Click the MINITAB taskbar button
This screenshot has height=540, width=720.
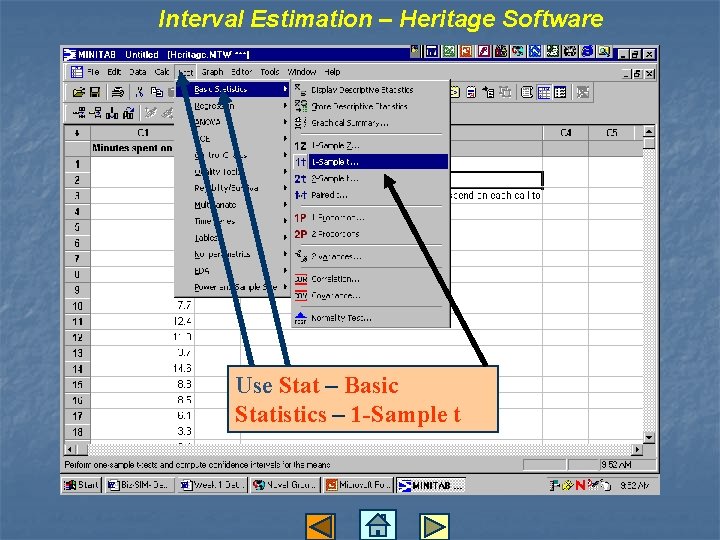pos(431,485)
